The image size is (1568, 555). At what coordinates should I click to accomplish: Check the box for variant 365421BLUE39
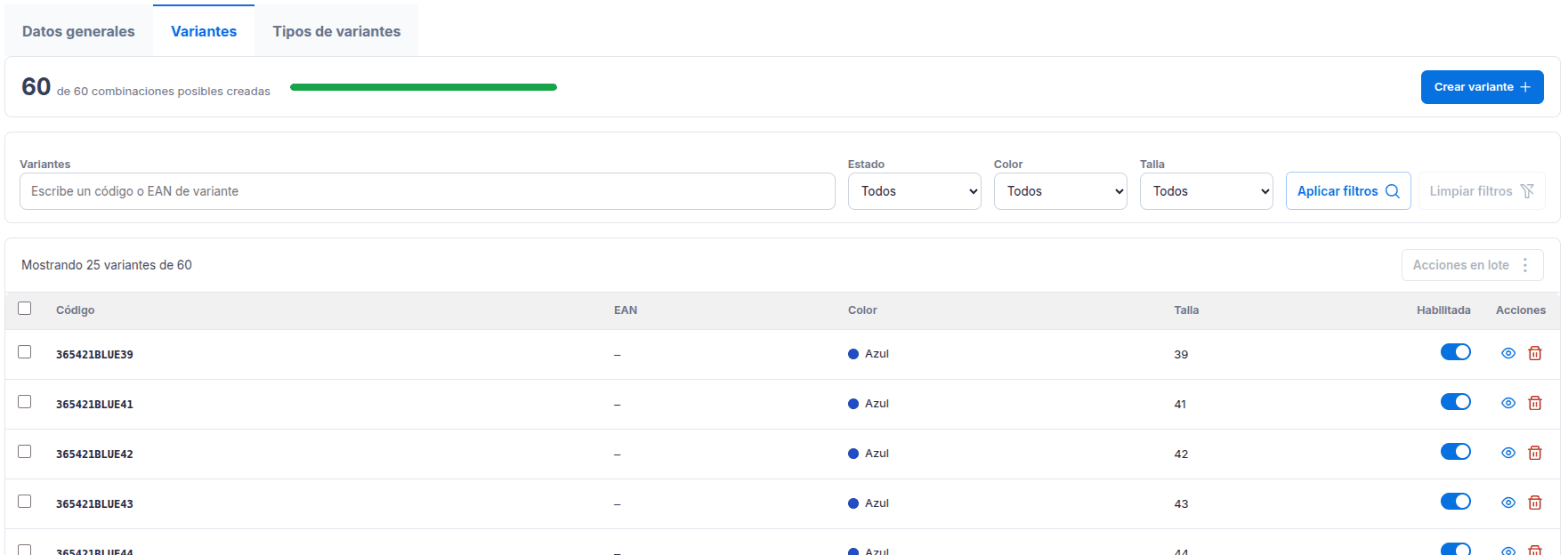pyautogui.click(x=25, y=352)
